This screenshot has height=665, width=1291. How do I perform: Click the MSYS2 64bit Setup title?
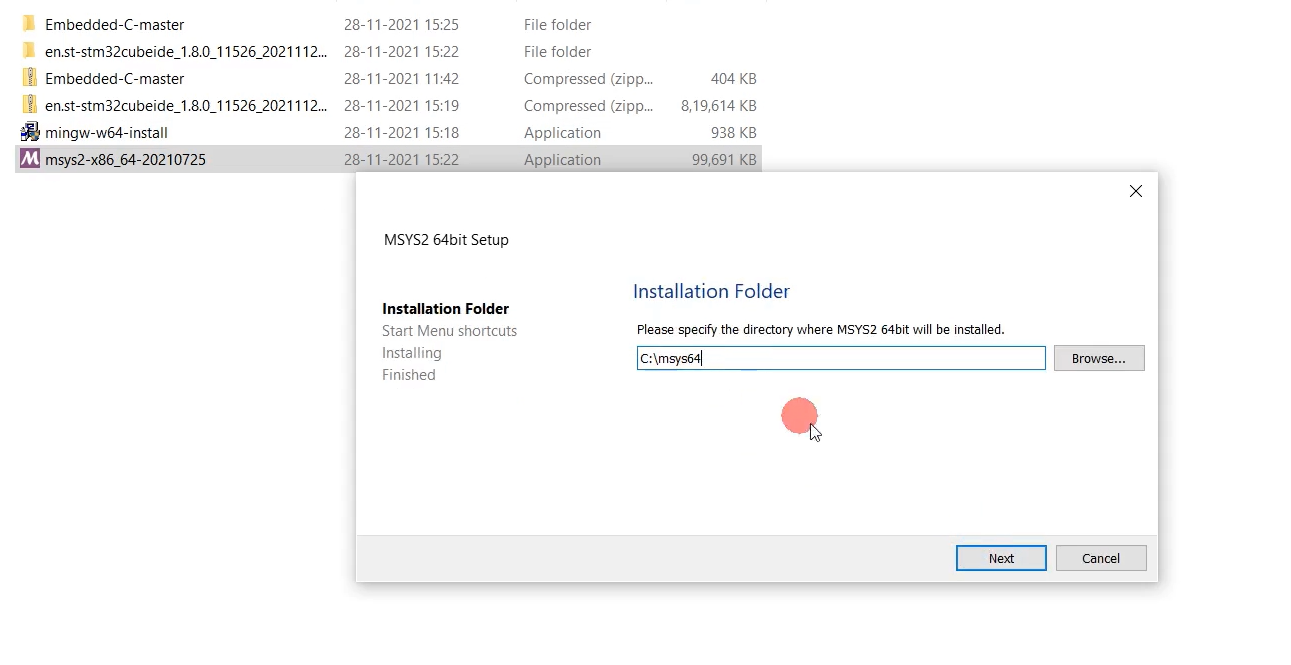coord(446,240)
